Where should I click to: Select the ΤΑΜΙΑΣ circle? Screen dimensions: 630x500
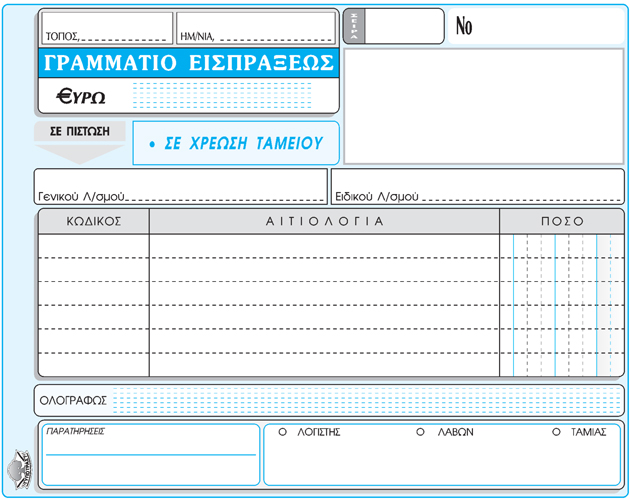click(556, 433)
